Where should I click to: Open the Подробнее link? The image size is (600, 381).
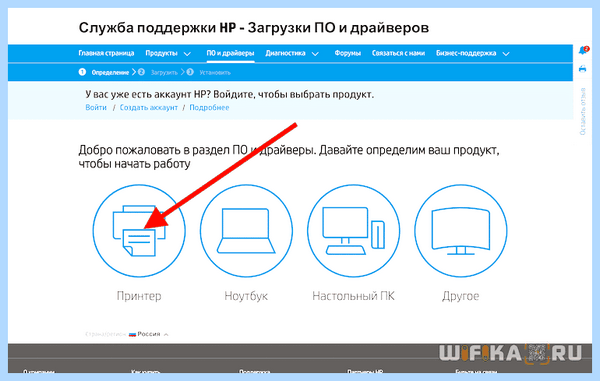[x=209, y=107]
